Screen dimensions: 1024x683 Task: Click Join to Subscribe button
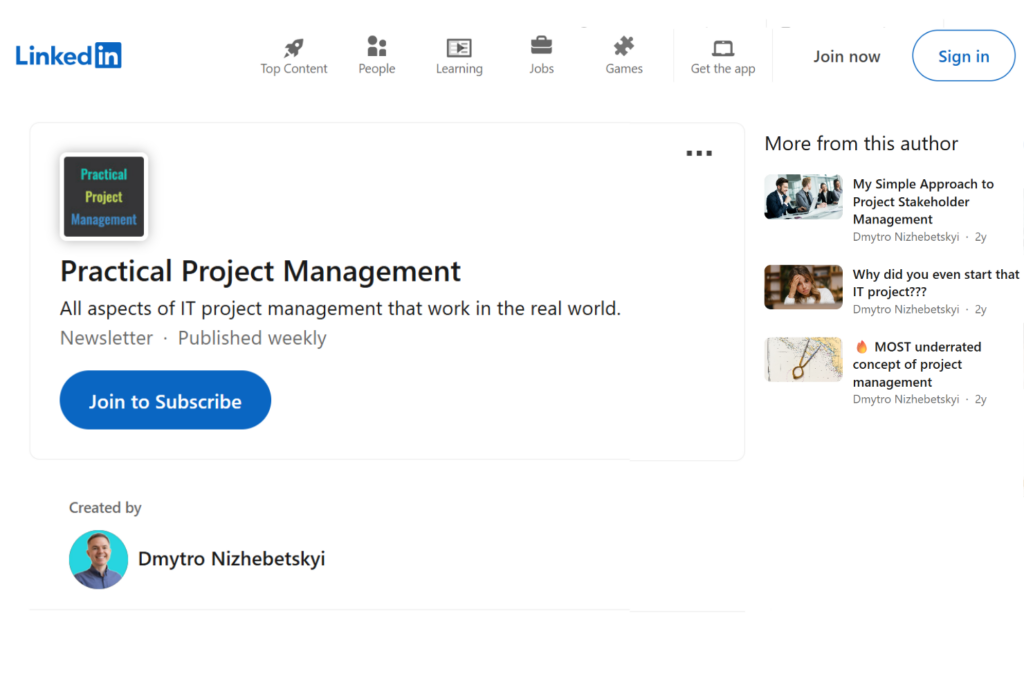click(x=165, y=400)
